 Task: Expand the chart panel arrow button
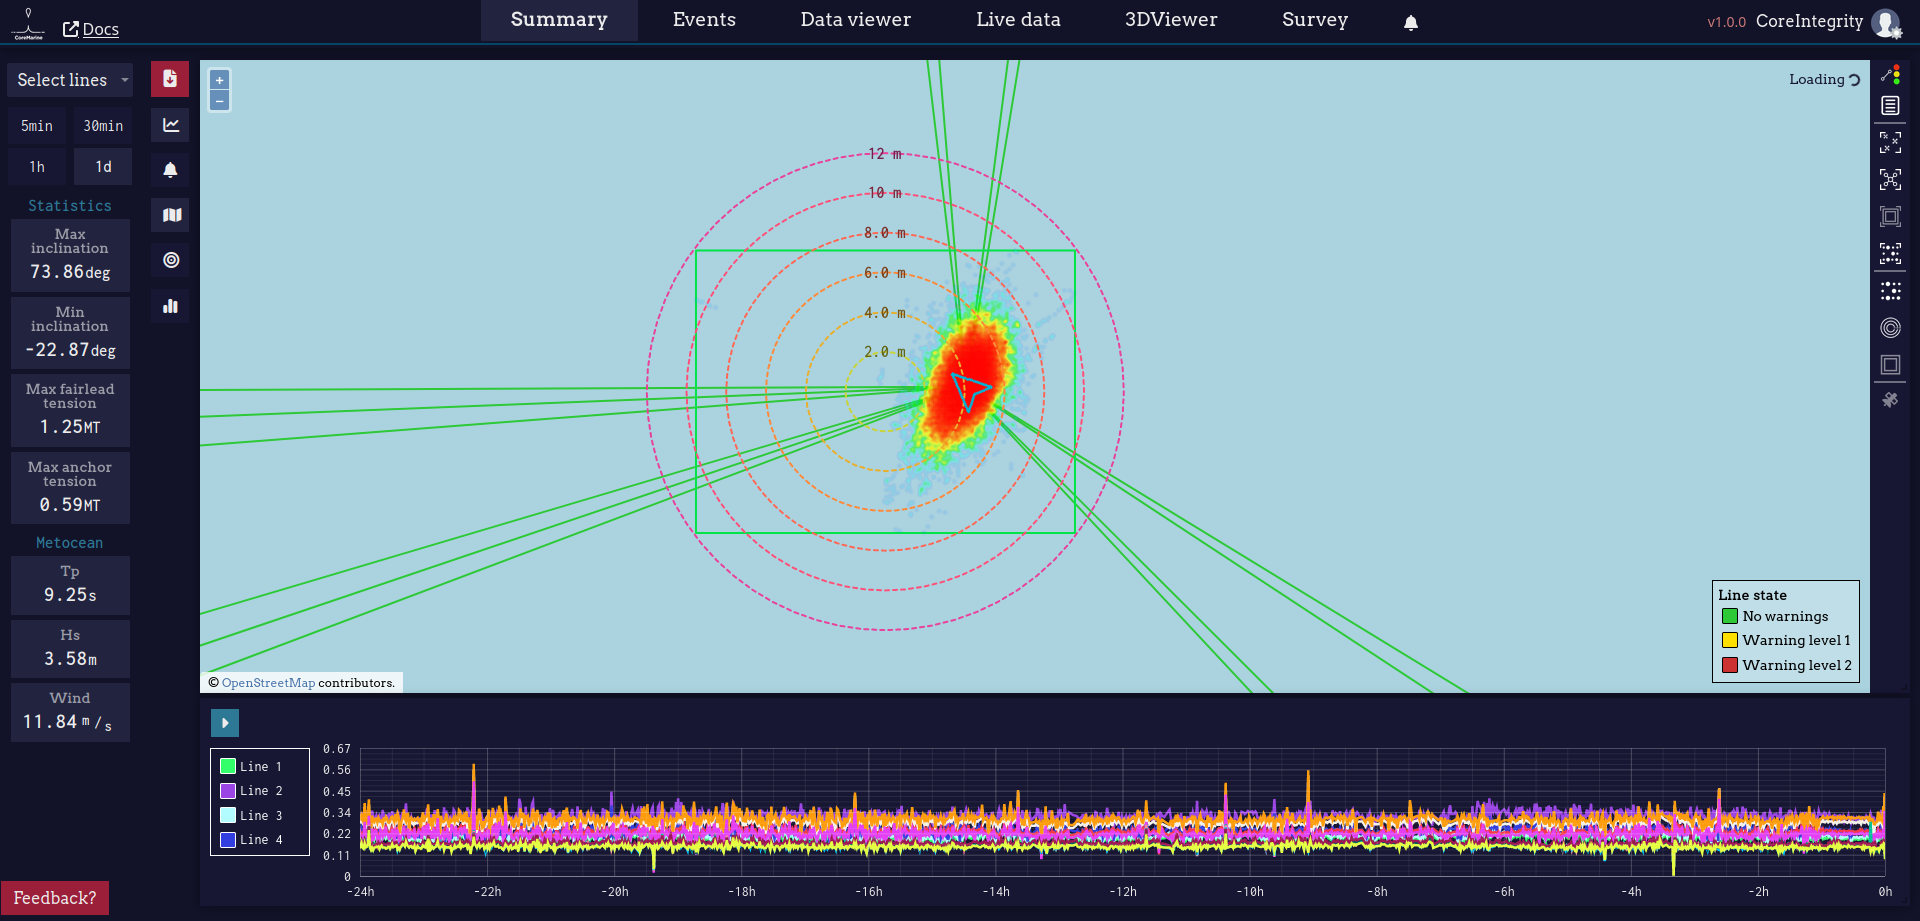(225, 723)
